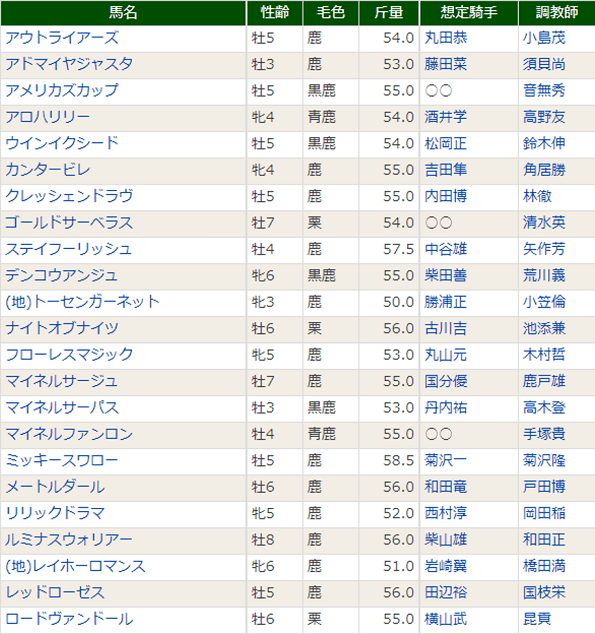Viewport: 595px width, 634px height.
Task: Open trainer link 小島茂
Action: coord(544,38)
